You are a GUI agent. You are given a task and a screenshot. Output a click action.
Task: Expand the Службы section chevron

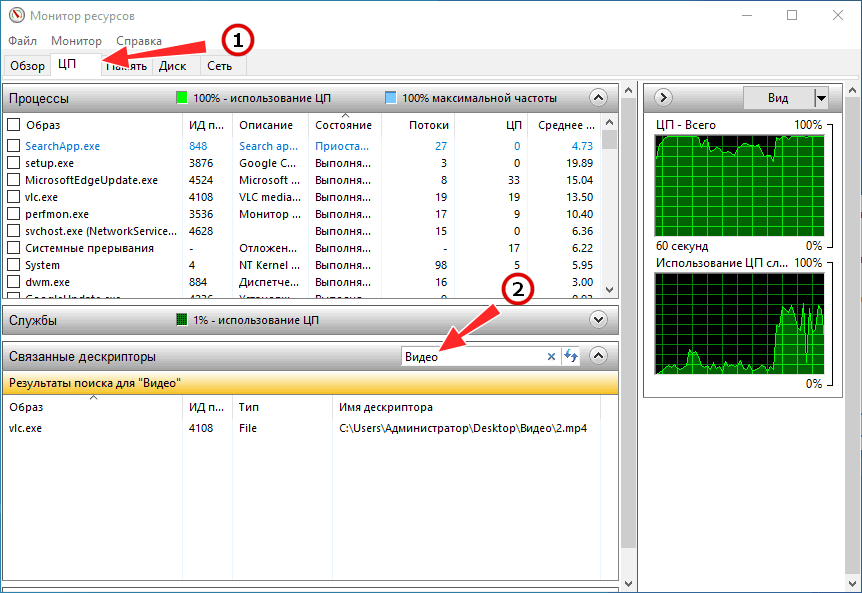click(x=598, y=320)
